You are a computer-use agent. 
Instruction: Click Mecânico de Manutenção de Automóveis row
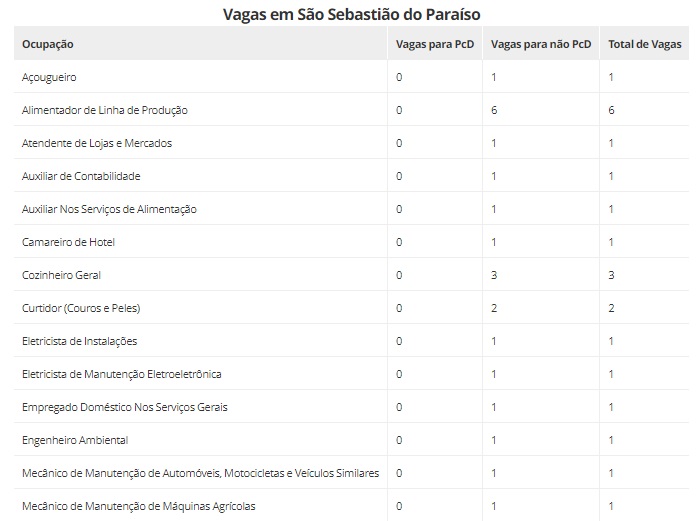coord(200,473)
